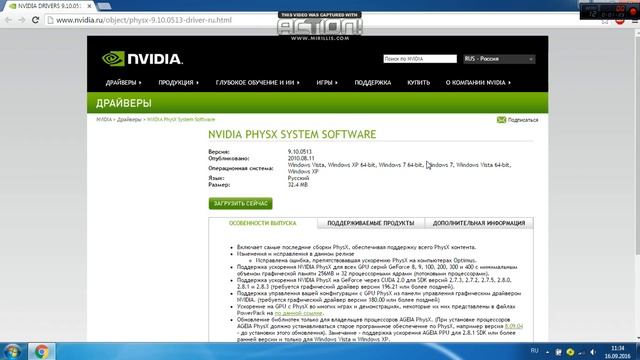
Task: Click version value 9.10.0513
Action: click(x=300, y=152)
